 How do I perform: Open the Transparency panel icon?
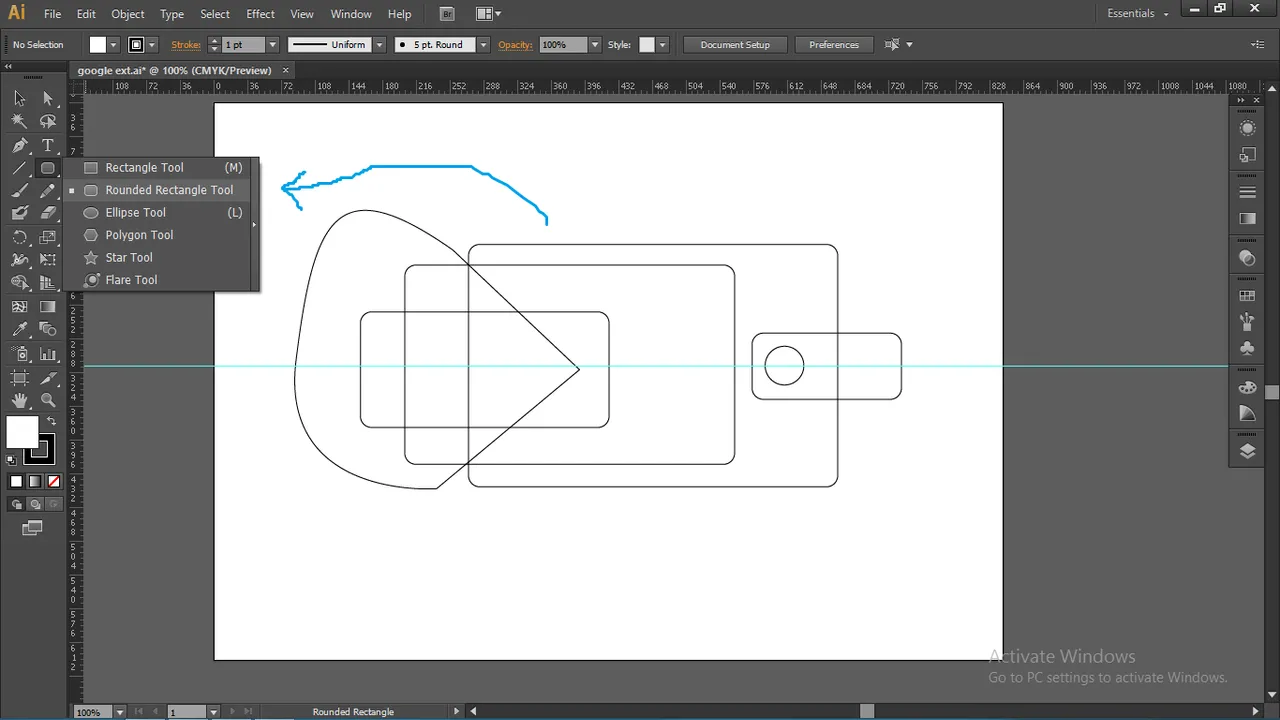[1247, 258]
